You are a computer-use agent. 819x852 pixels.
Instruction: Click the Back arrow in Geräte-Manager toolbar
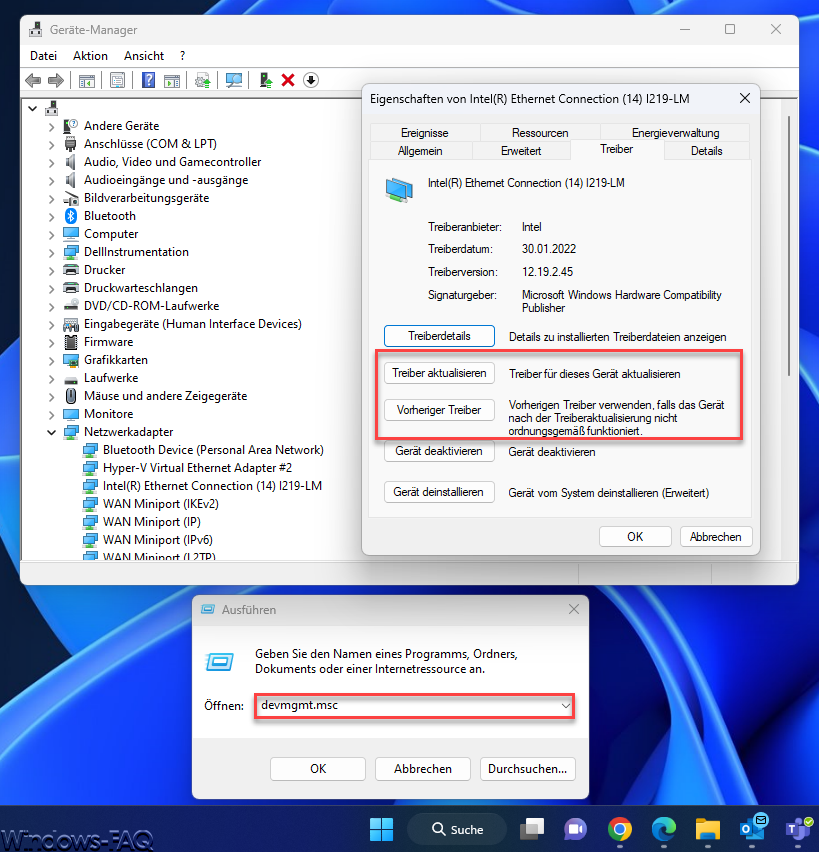33,80
